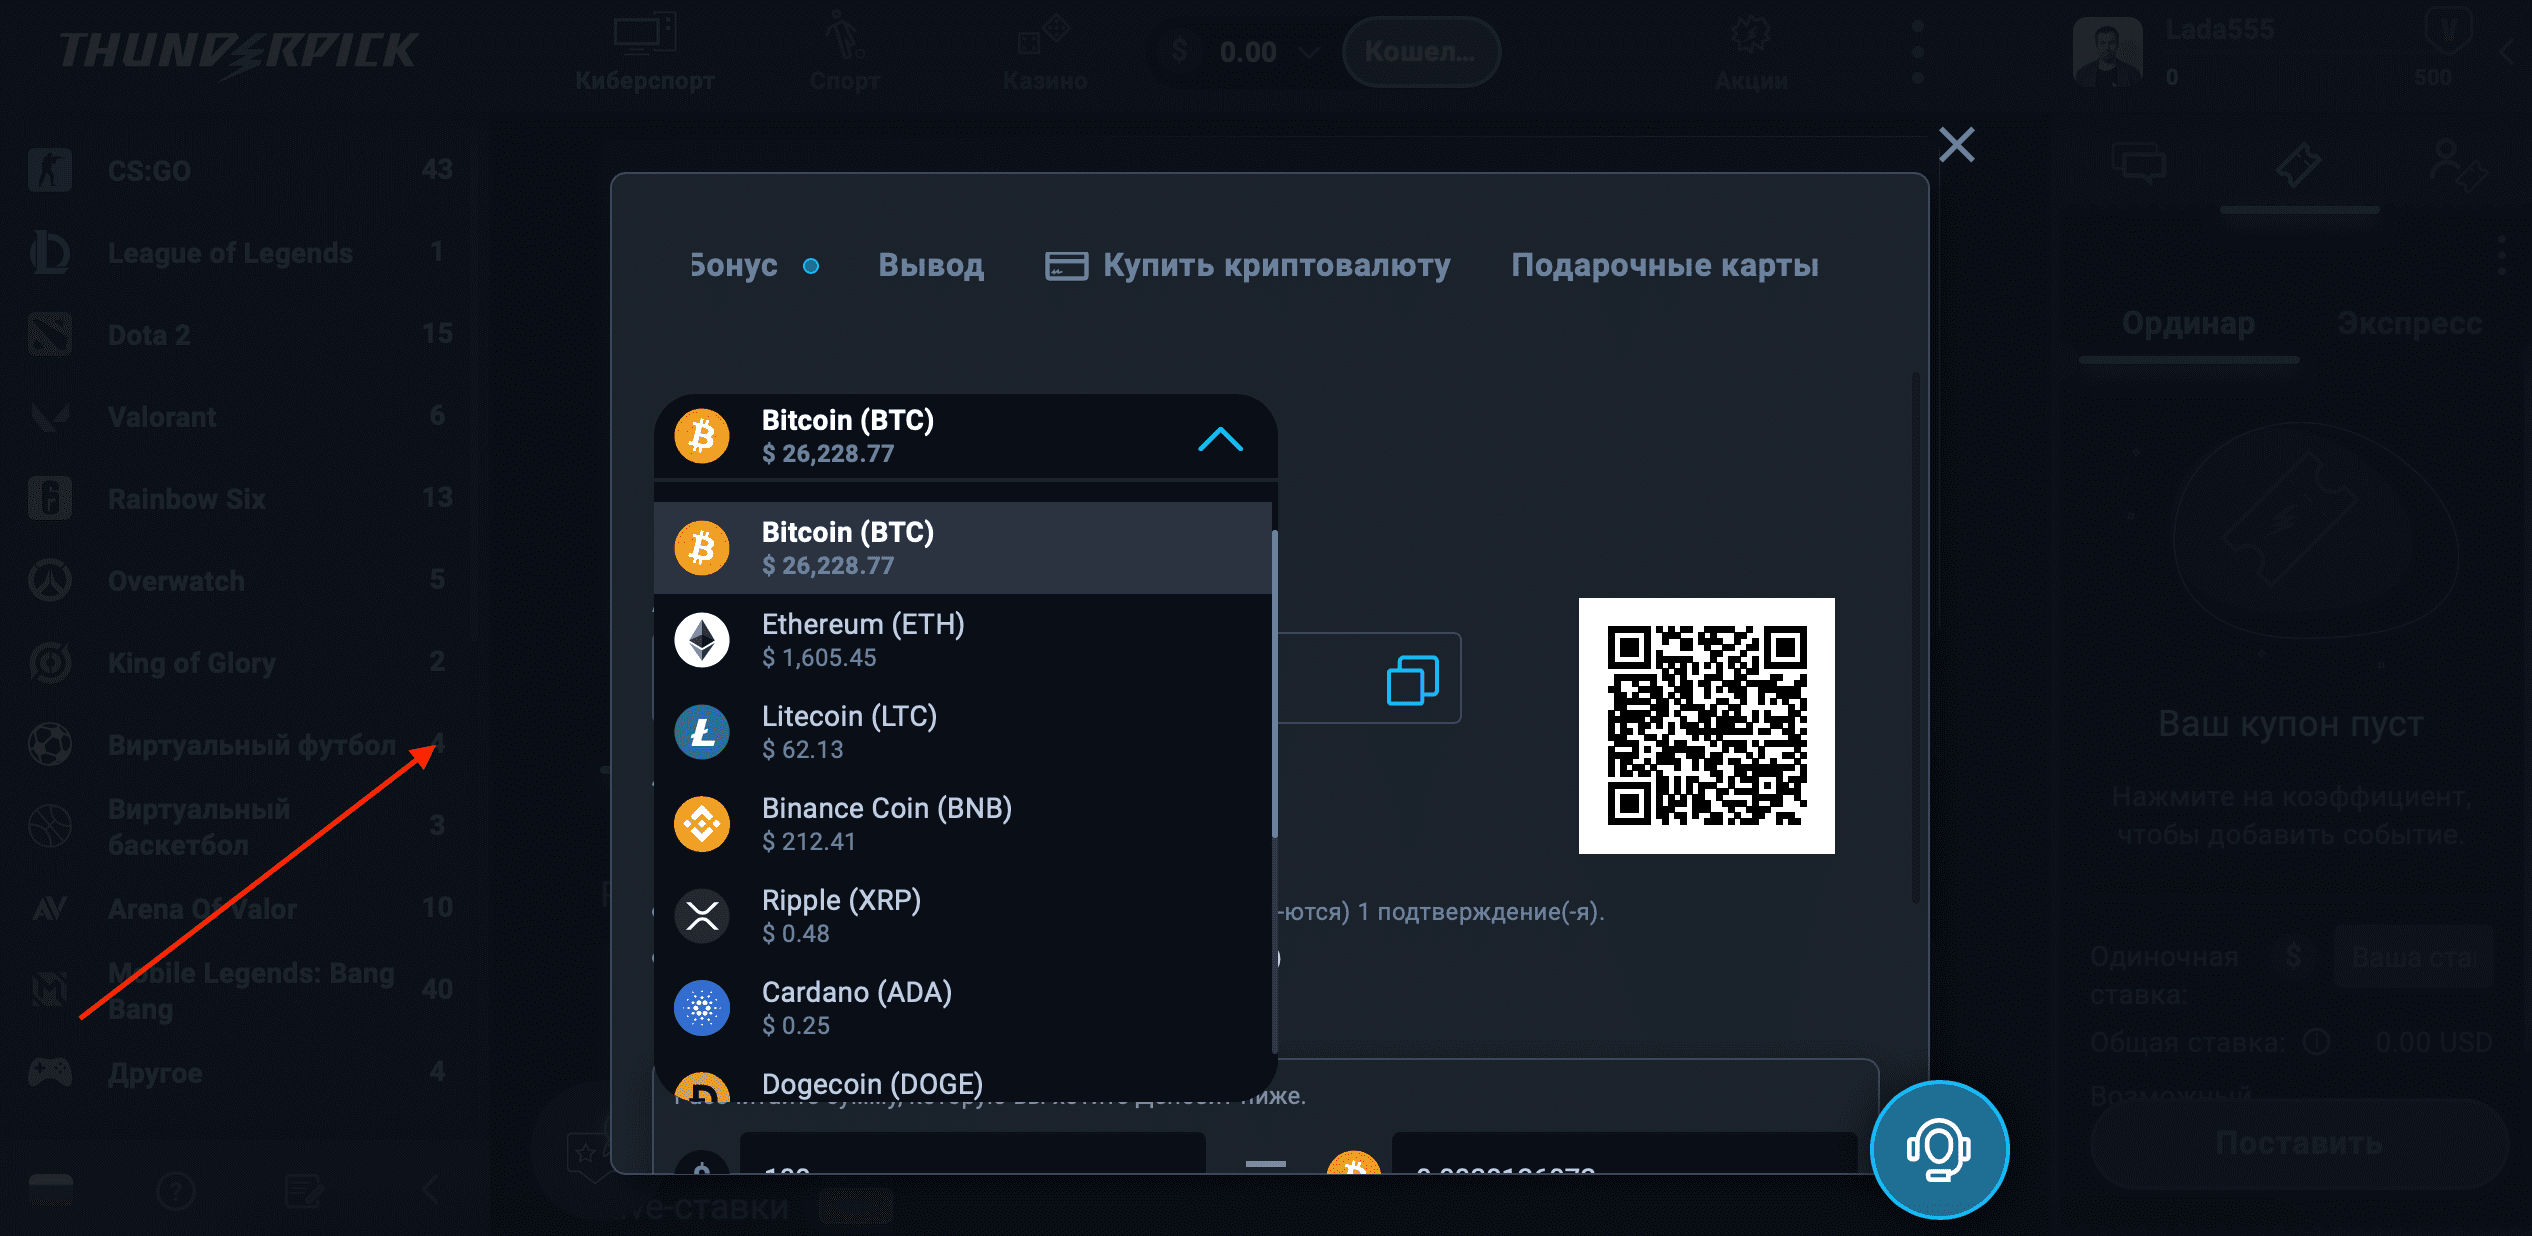
Task: Select the Valorant game icon
Action: pos(48,417)
